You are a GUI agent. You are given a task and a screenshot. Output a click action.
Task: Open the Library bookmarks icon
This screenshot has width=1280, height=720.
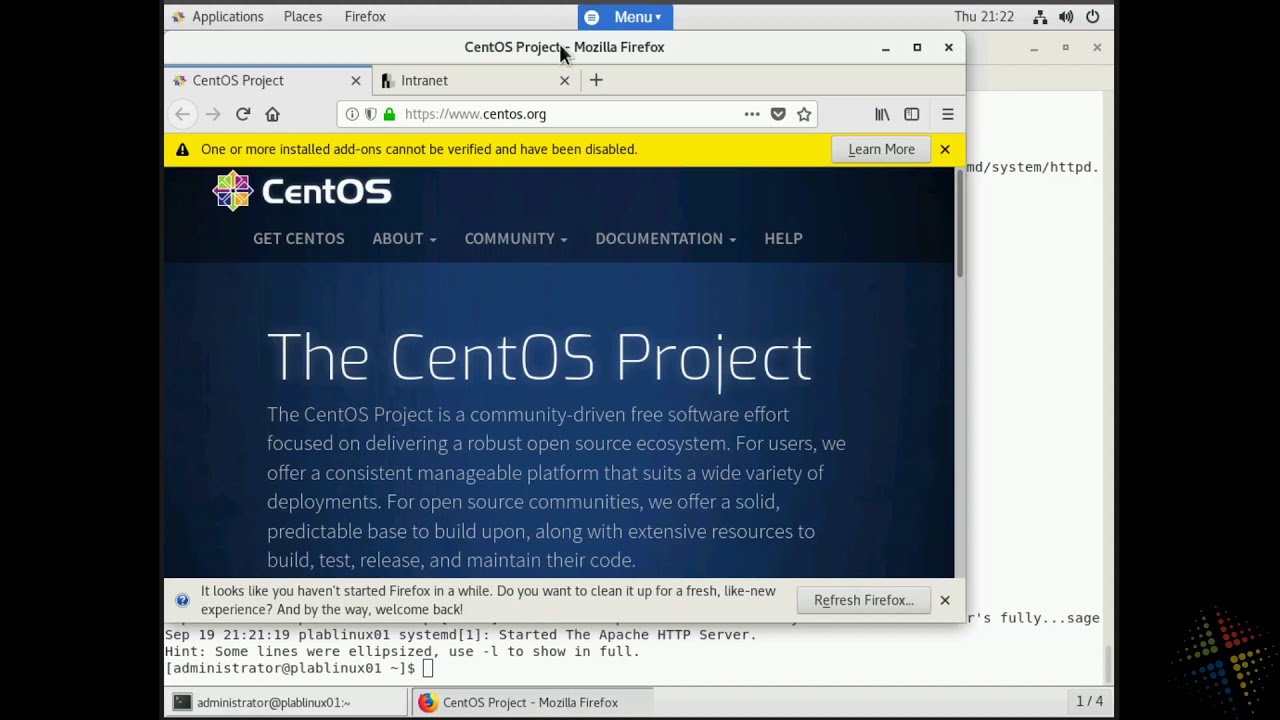pos(882,114)
